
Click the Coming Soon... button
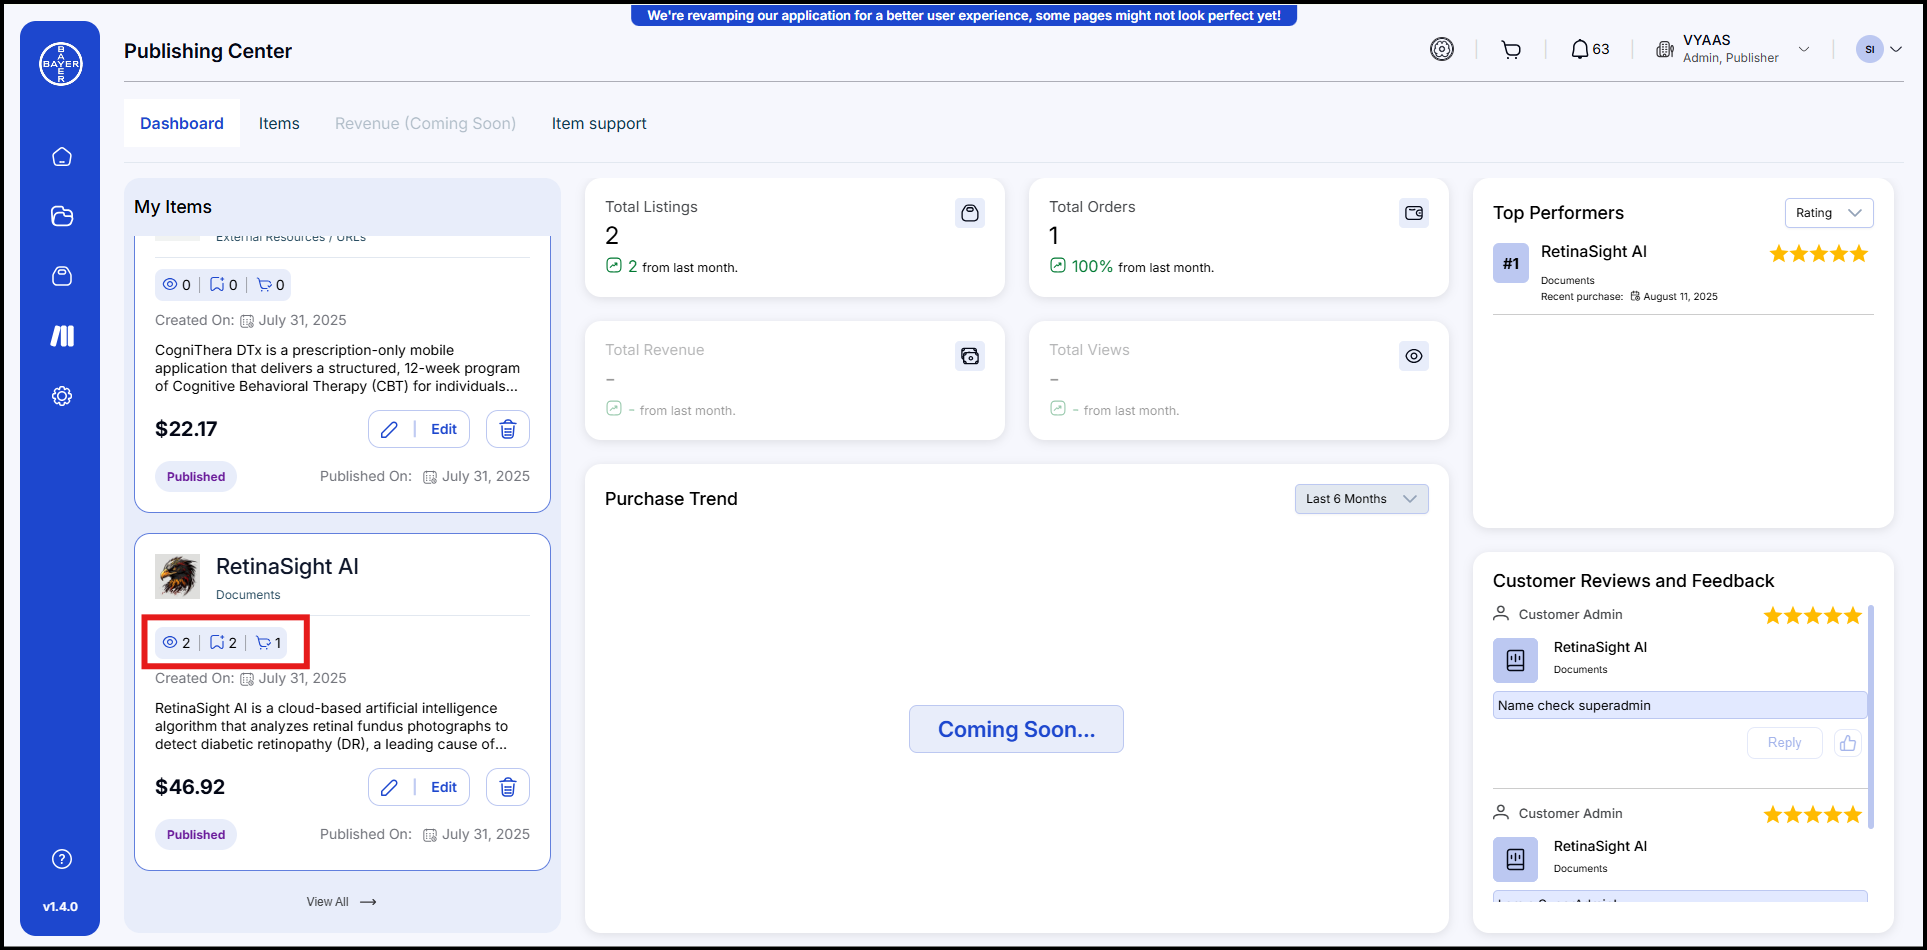point(1016,729)
